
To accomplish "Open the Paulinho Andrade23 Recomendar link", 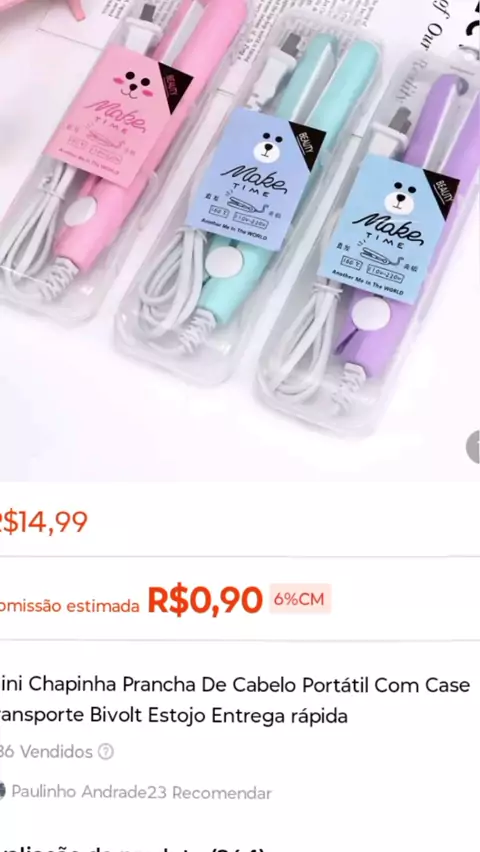I will [x=141, y=792].
